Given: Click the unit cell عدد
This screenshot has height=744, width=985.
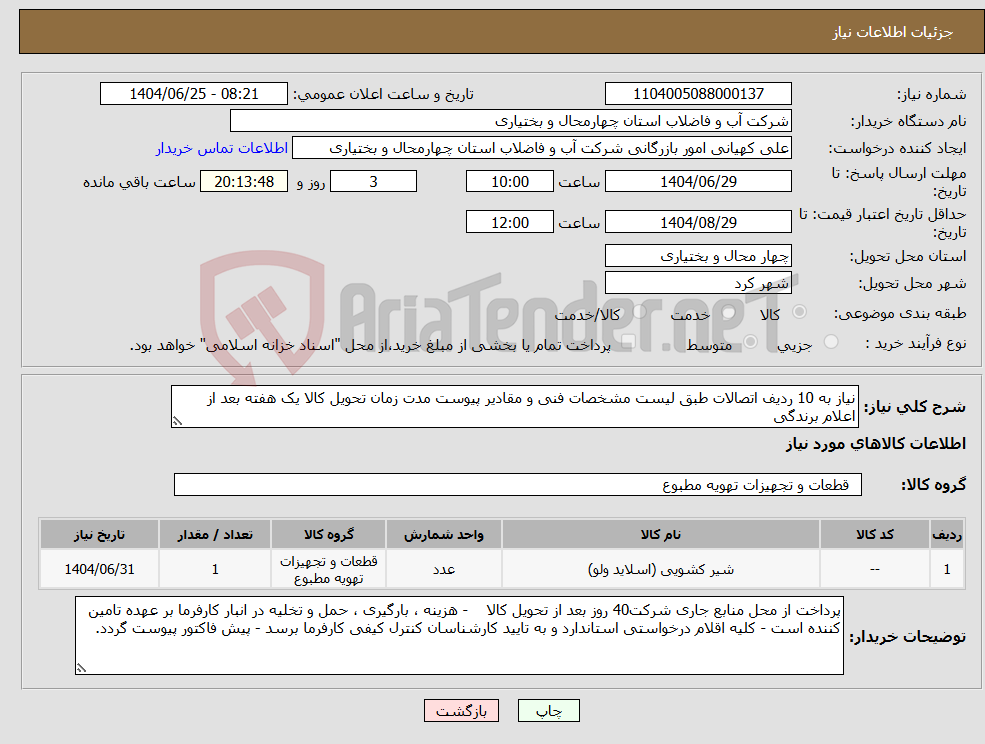Looking at the screenshot, I should (444, 569).
